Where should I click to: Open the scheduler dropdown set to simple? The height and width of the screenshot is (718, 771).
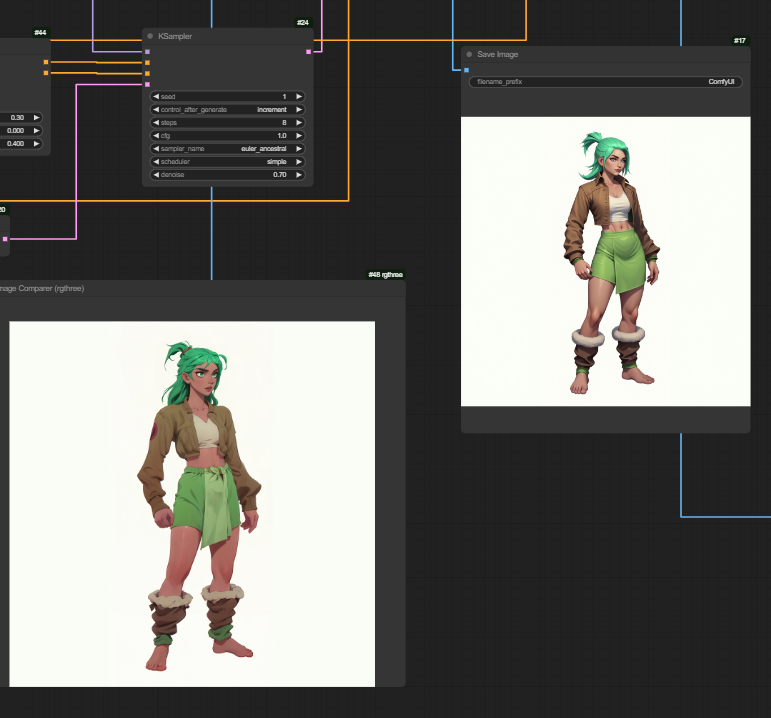click(x=227, y=162)
